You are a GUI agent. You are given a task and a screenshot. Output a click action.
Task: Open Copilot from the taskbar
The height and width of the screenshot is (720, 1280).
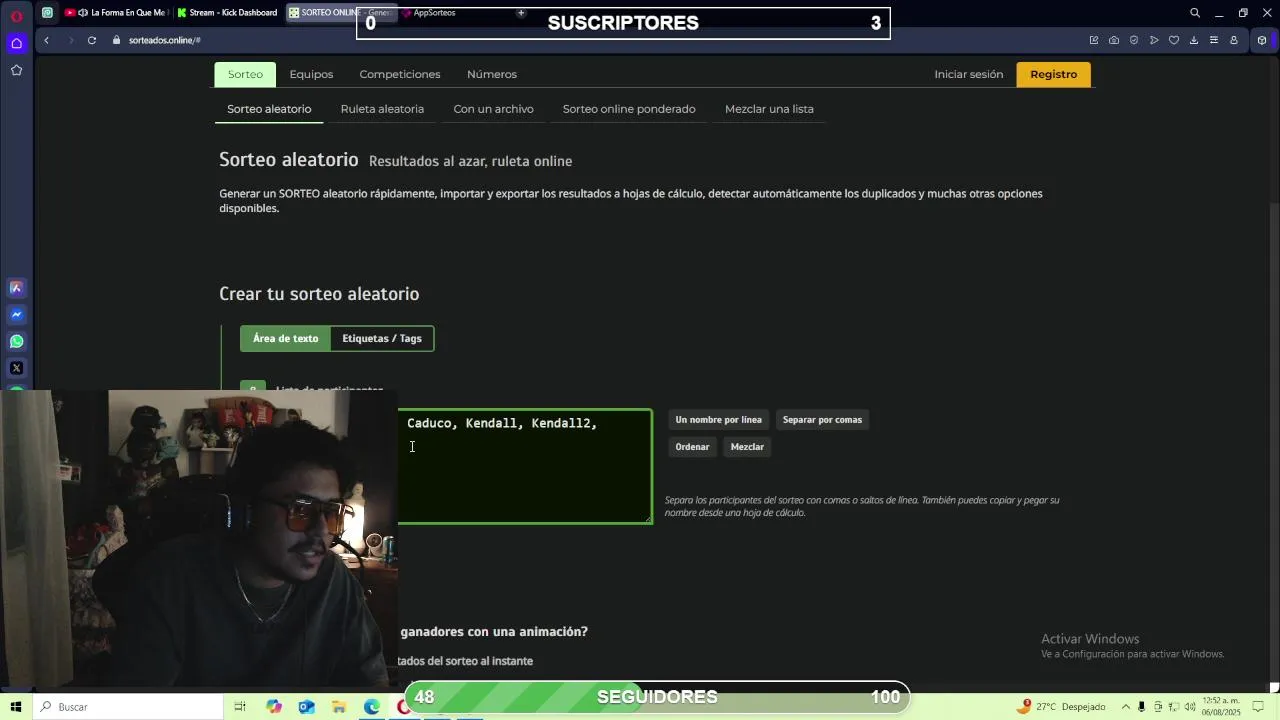click(x=274, y=707)
